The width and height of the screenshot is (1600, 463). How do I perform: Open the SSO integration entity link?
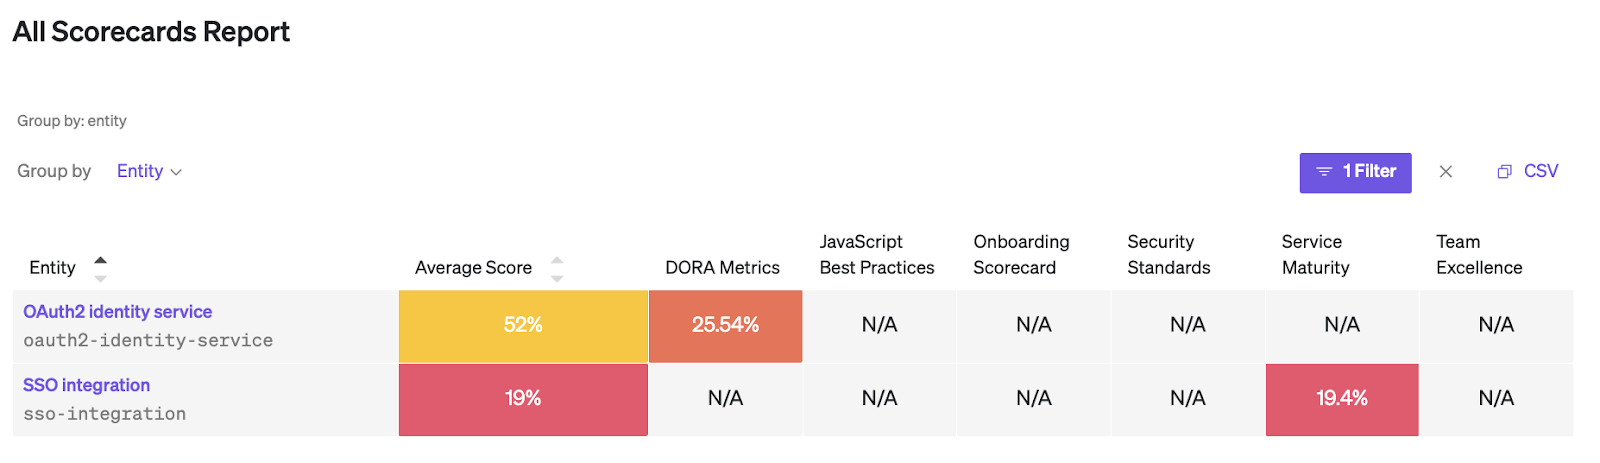tap(86, 385)
